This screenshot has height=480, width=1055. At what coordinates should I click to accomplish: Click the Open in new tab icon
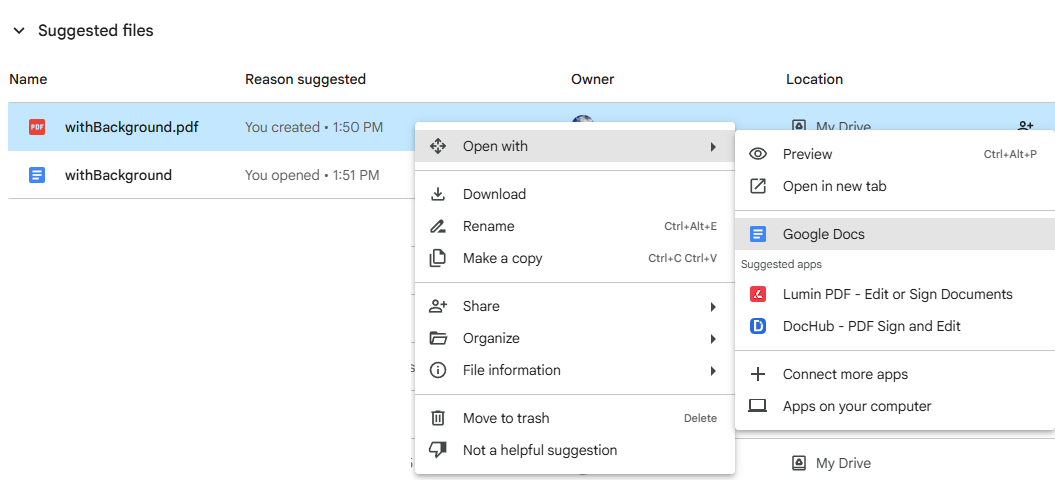tap(758, 186)
